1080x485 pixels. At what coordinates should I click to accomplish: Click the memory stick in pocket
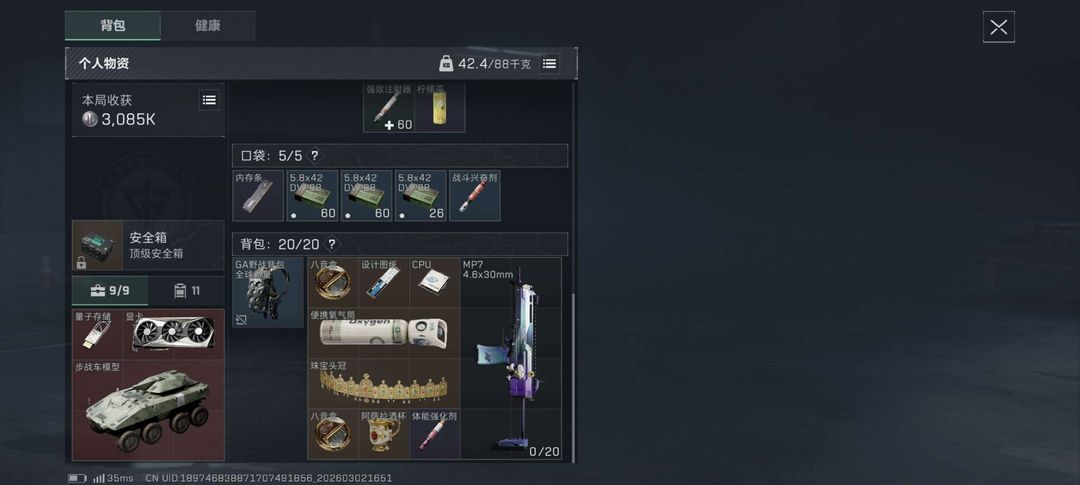click(x=258, y=196)
